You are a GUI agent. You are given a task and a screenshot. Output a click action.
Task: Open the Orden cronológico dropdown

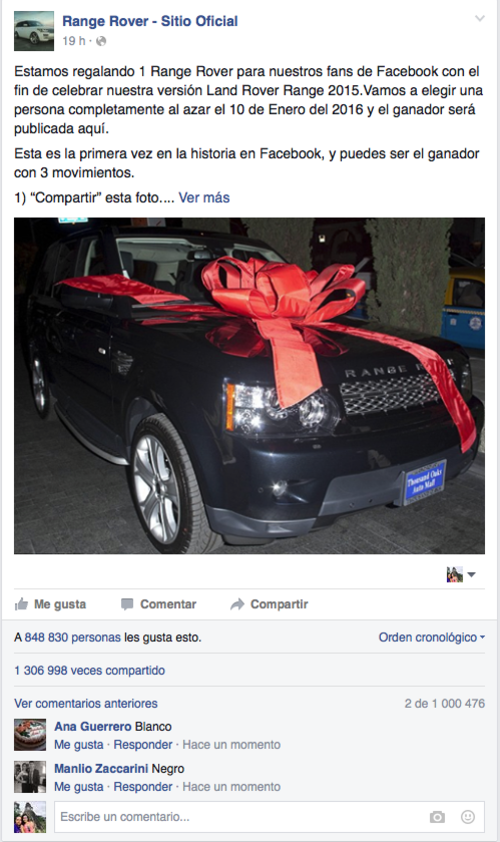point(431,637)
